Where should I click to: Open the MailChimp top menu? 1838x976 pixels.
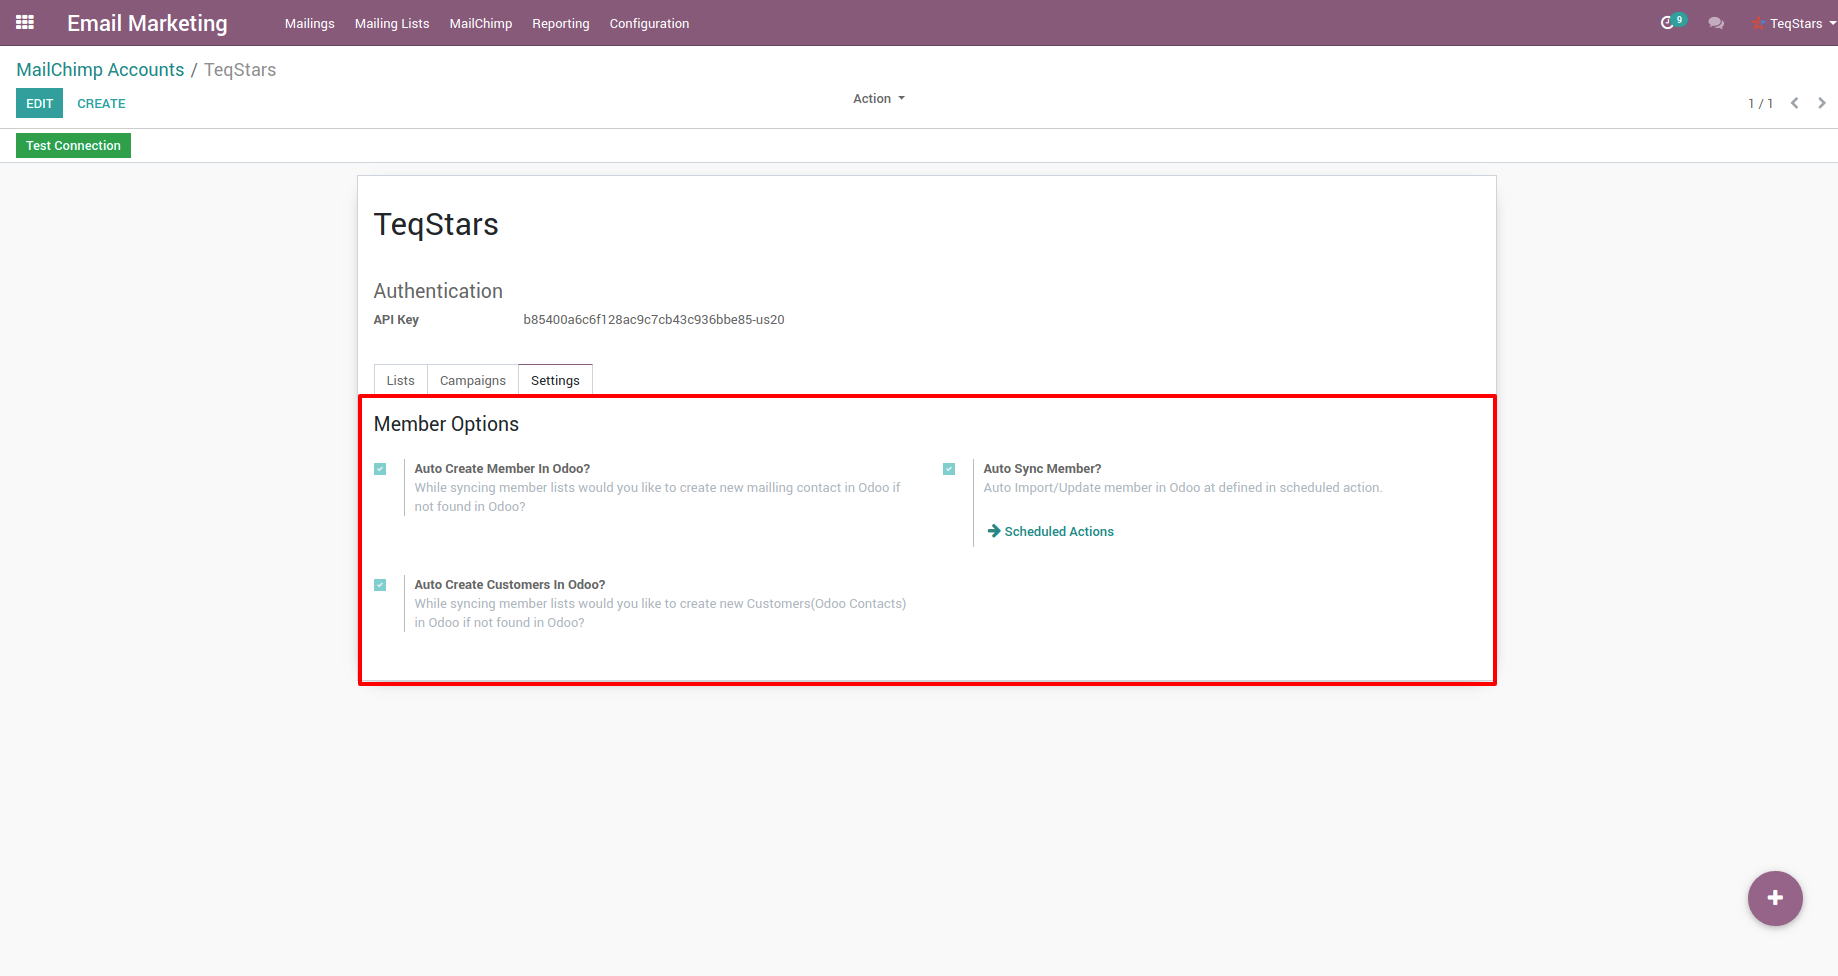tap(480, 23)
